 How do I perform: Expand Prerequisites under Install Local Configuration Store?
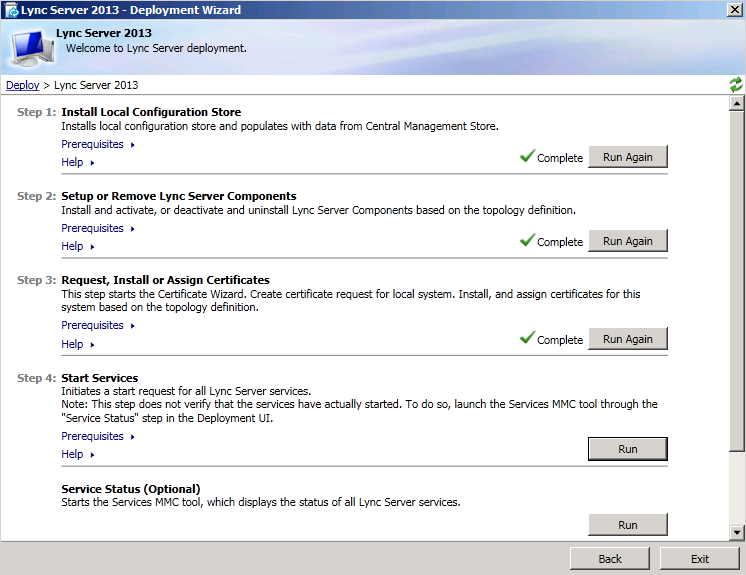tap(98, 144)
